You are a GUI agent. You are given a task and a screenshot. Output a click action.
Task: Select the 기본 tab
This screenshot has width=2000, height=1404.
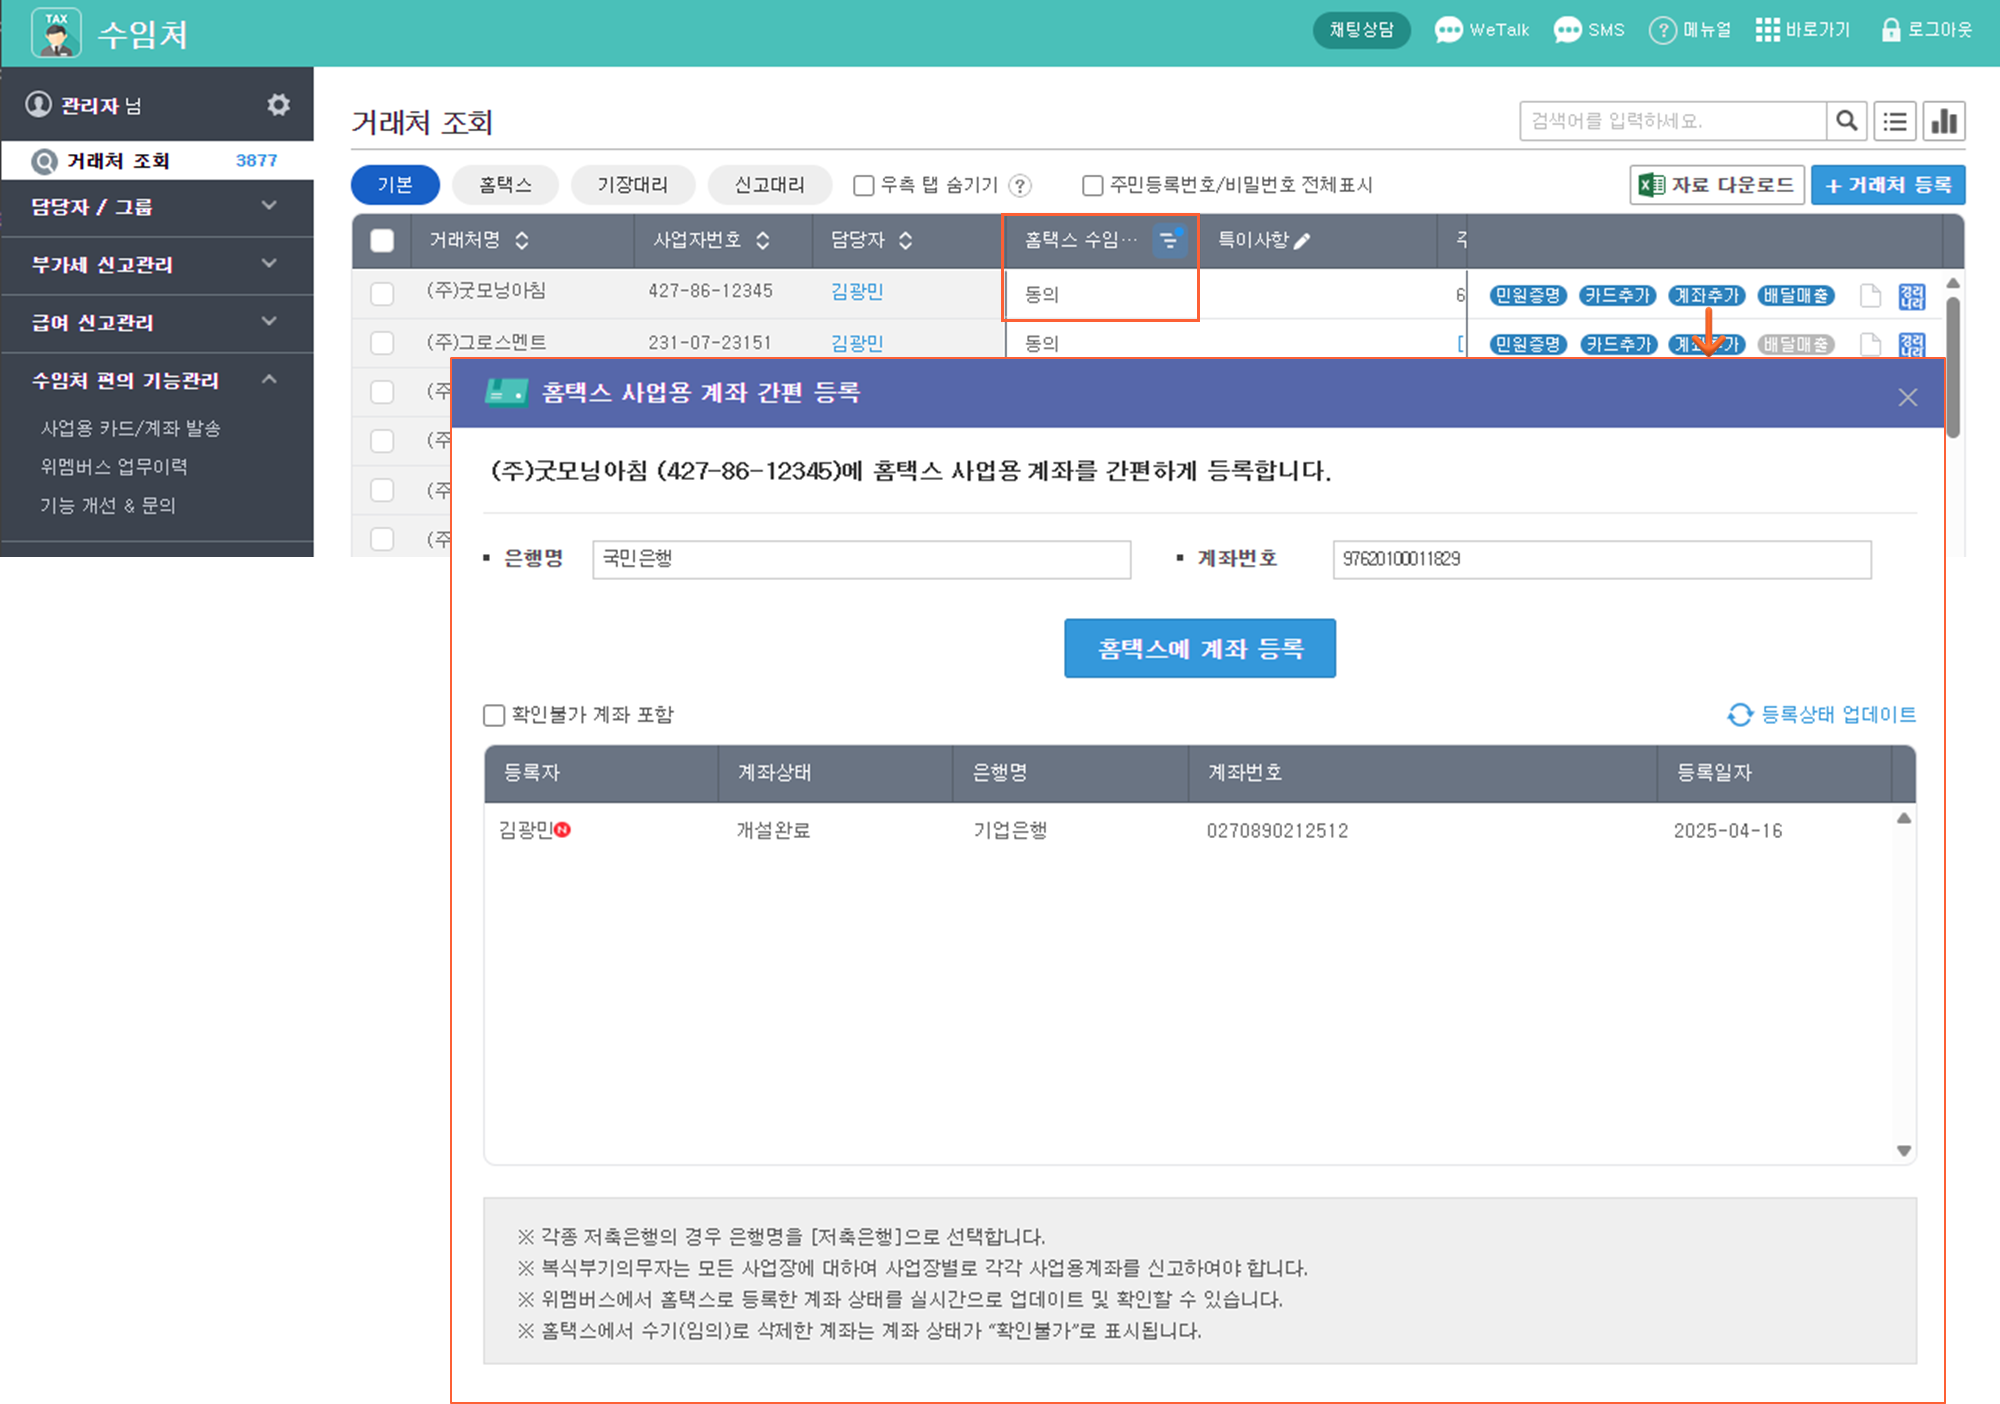pos(395,185)
